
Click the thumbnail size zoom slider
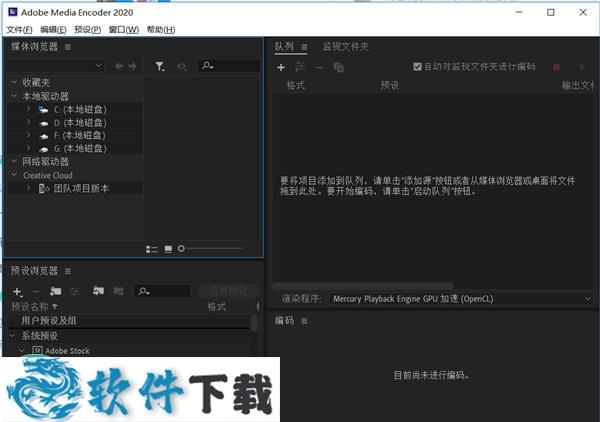point(210,248)
